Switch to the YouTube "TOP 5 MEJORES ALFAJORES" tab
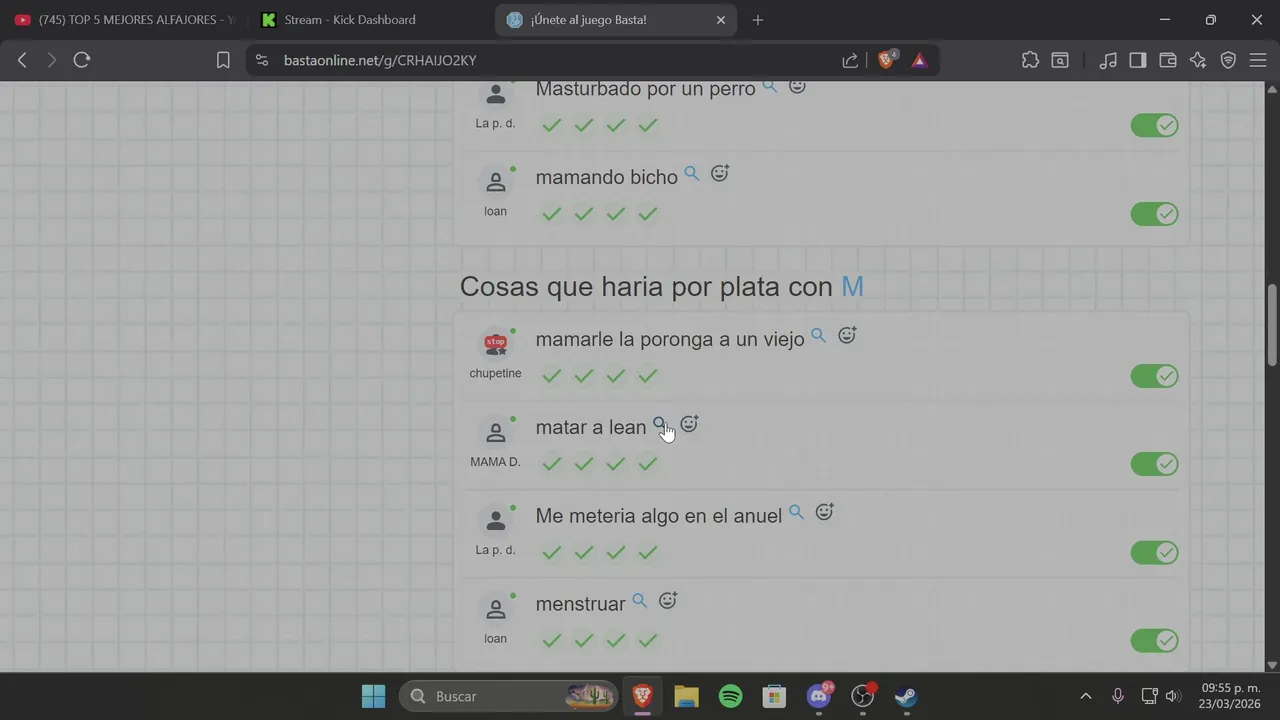This screenshot has width=1280, height=720. (x=124, y=20)
